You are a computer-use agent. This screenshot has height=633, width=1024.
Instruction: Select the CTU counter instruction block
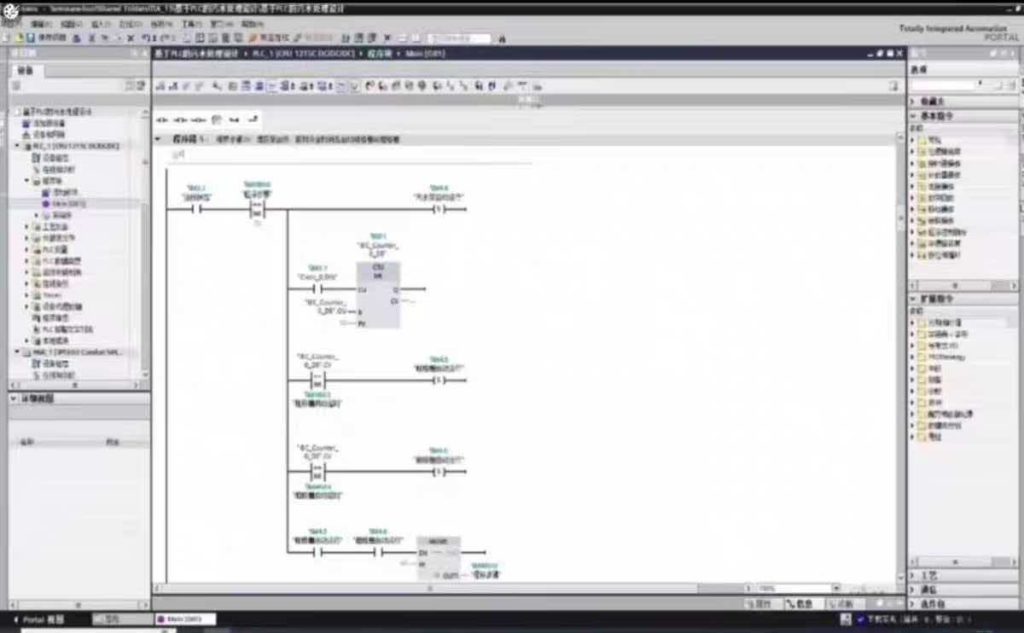pos(378,294)
